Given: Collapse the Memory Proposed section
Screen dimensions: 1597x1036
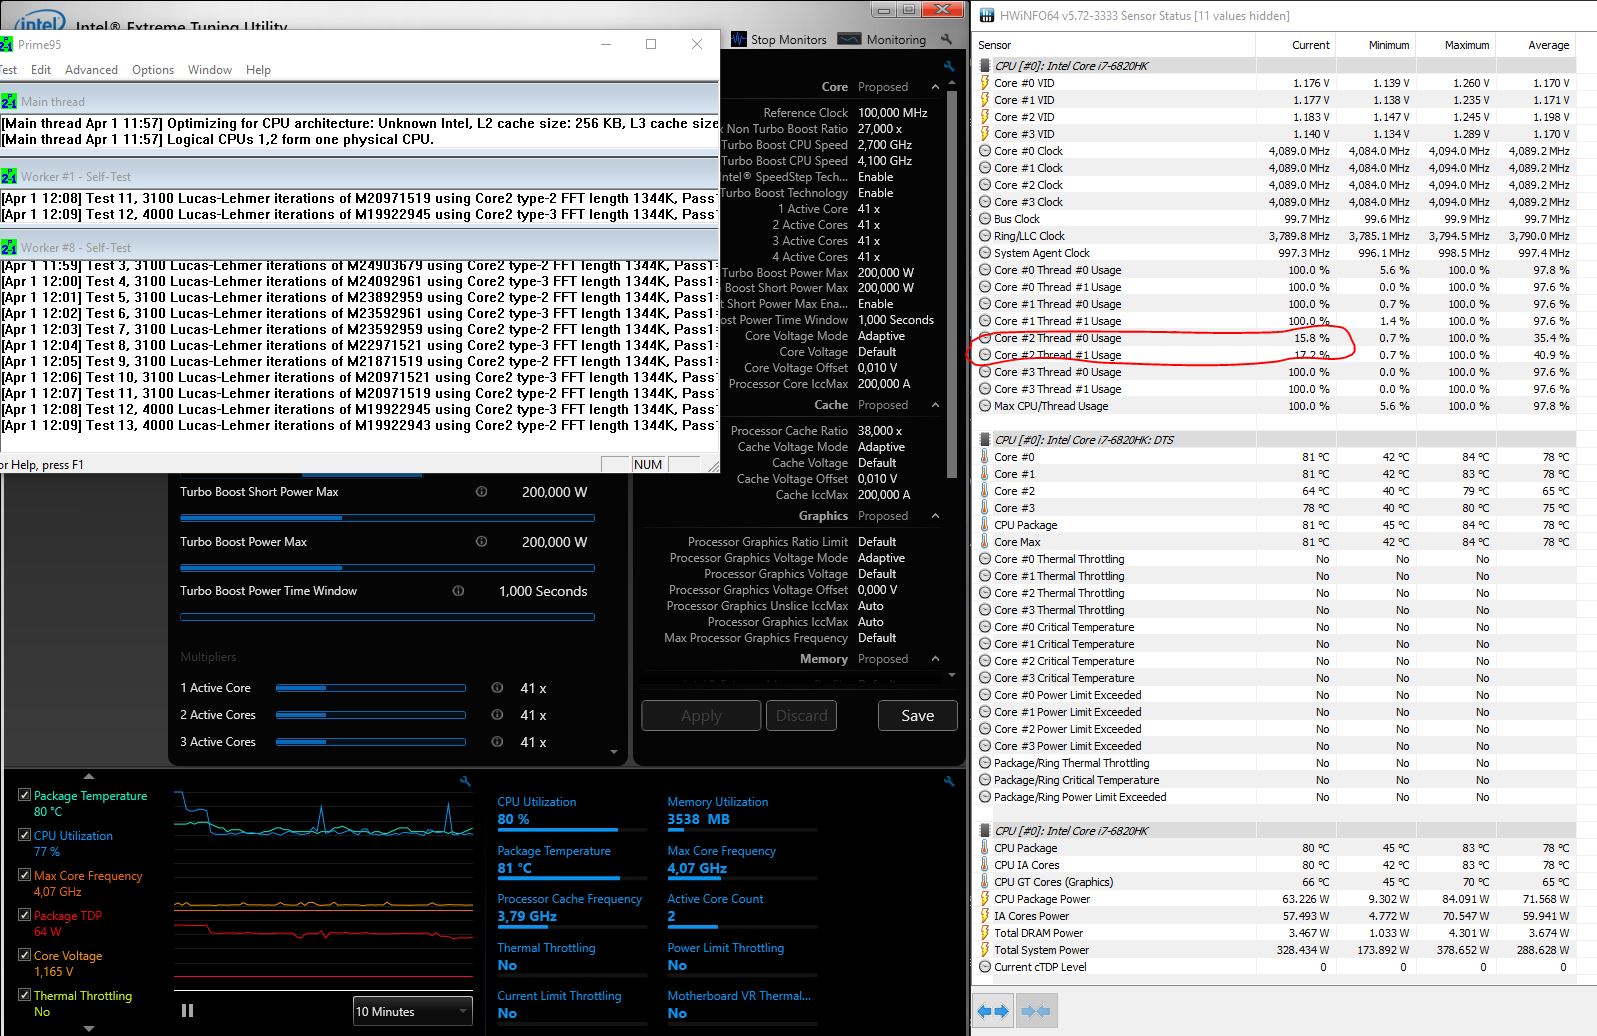Looking at the screenshot, I should coord(935,659).
